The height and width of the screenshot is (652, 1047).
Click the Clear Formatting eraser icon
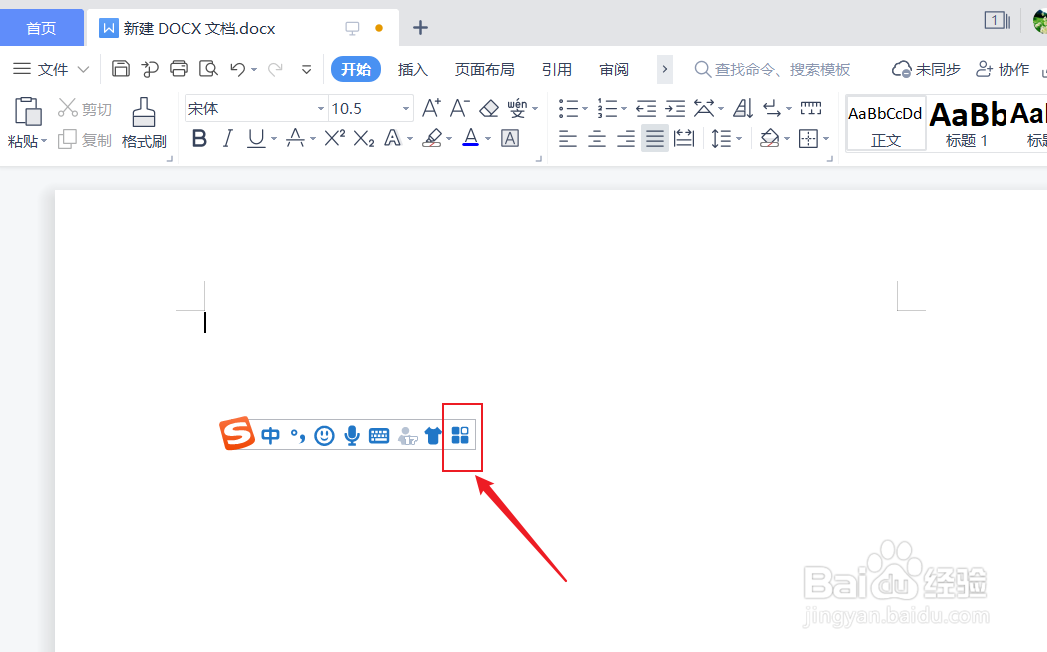point(489,107)
